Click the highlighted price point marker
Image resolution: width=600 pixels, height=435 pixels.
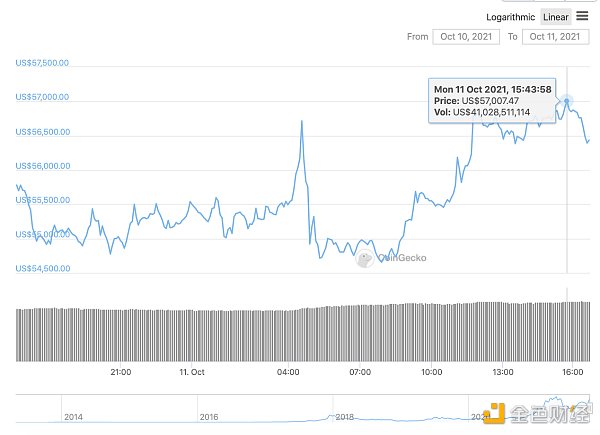(567, 101)
